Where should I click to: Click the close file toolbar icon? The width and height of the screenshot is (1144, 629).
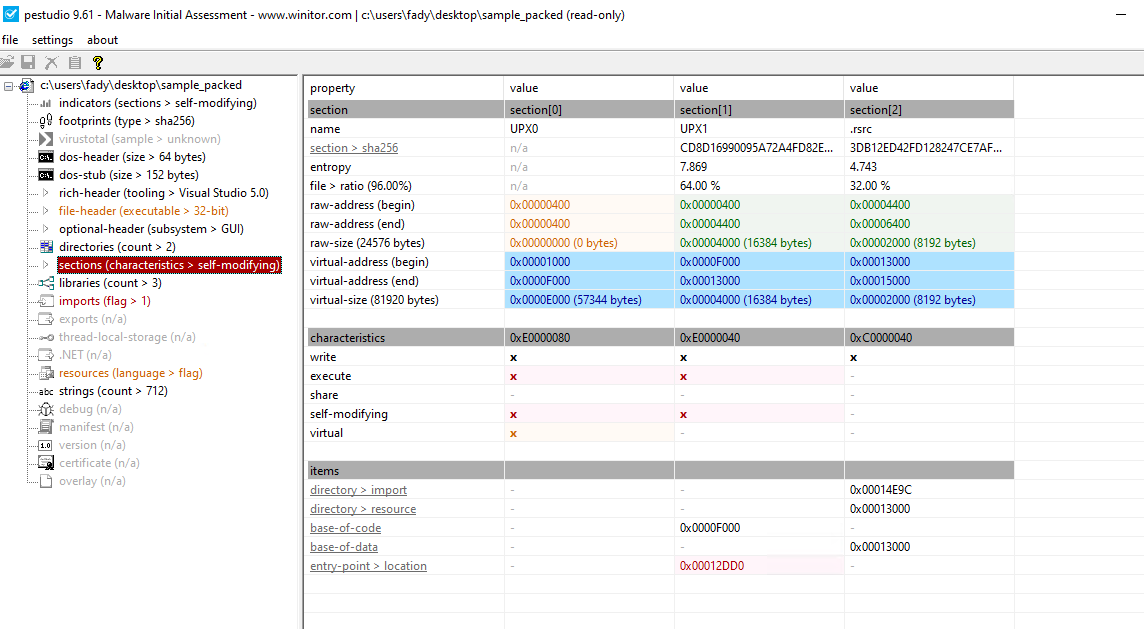click(x=51, y=63)
